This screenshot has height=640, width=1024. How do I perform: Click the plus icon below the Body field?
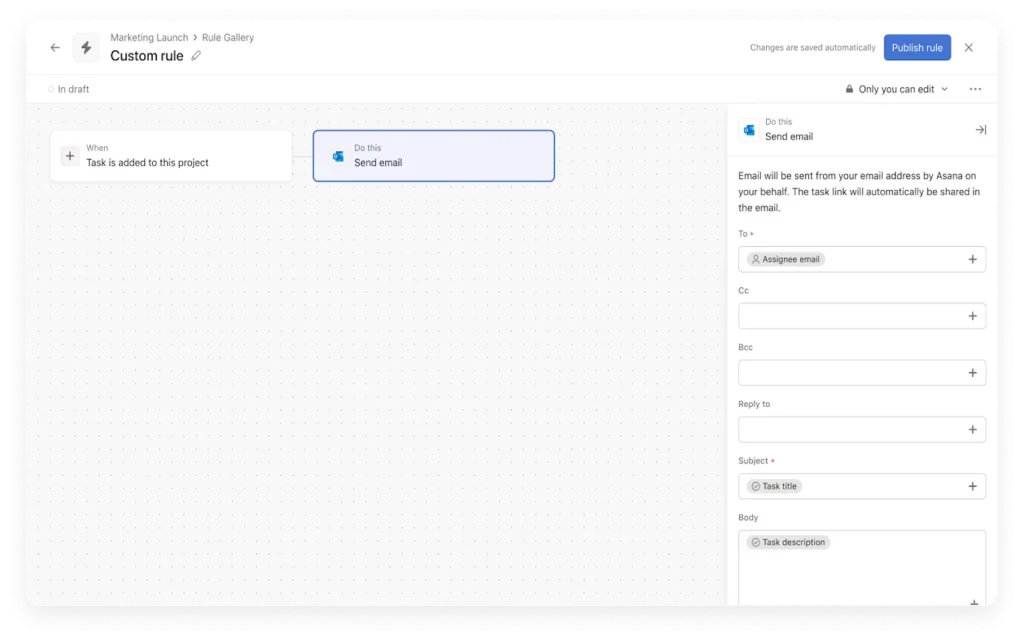[x=971, y=604]
